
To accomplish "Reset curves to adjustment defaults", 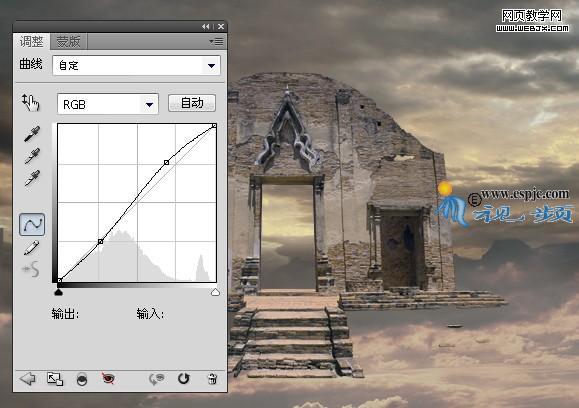I will click(x=184, y=378).
